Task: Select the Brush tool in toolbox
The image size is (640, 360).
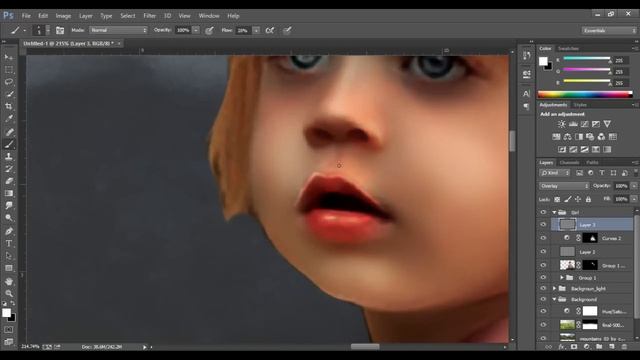Action: 9,144
